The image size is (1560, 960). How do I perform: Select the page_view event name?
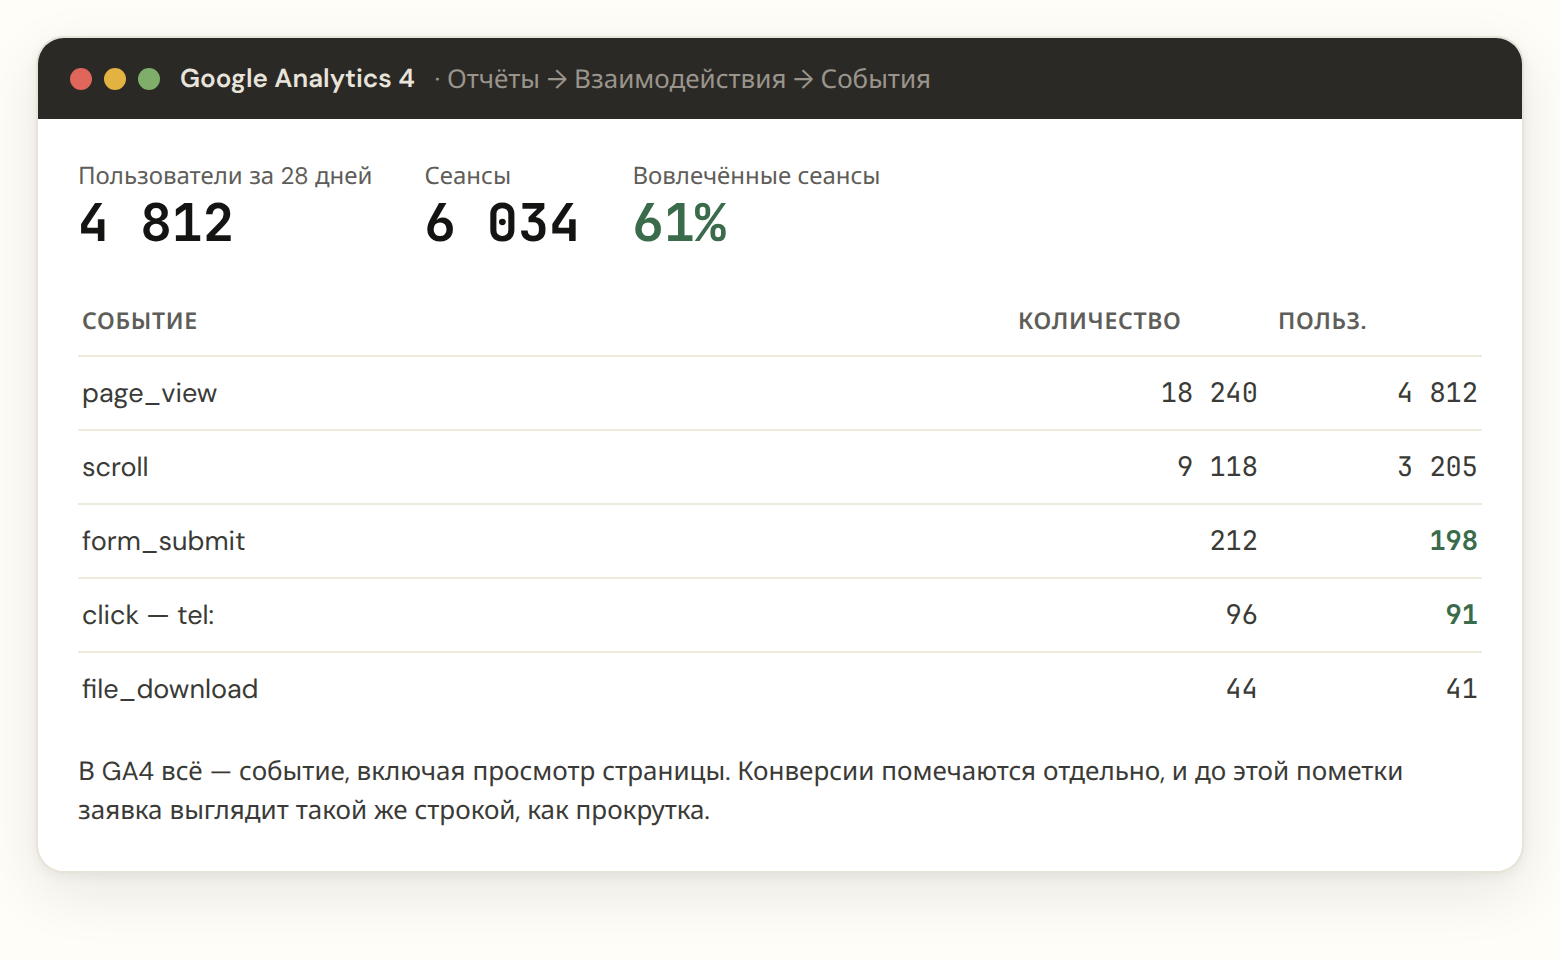(x=149, y=393)
